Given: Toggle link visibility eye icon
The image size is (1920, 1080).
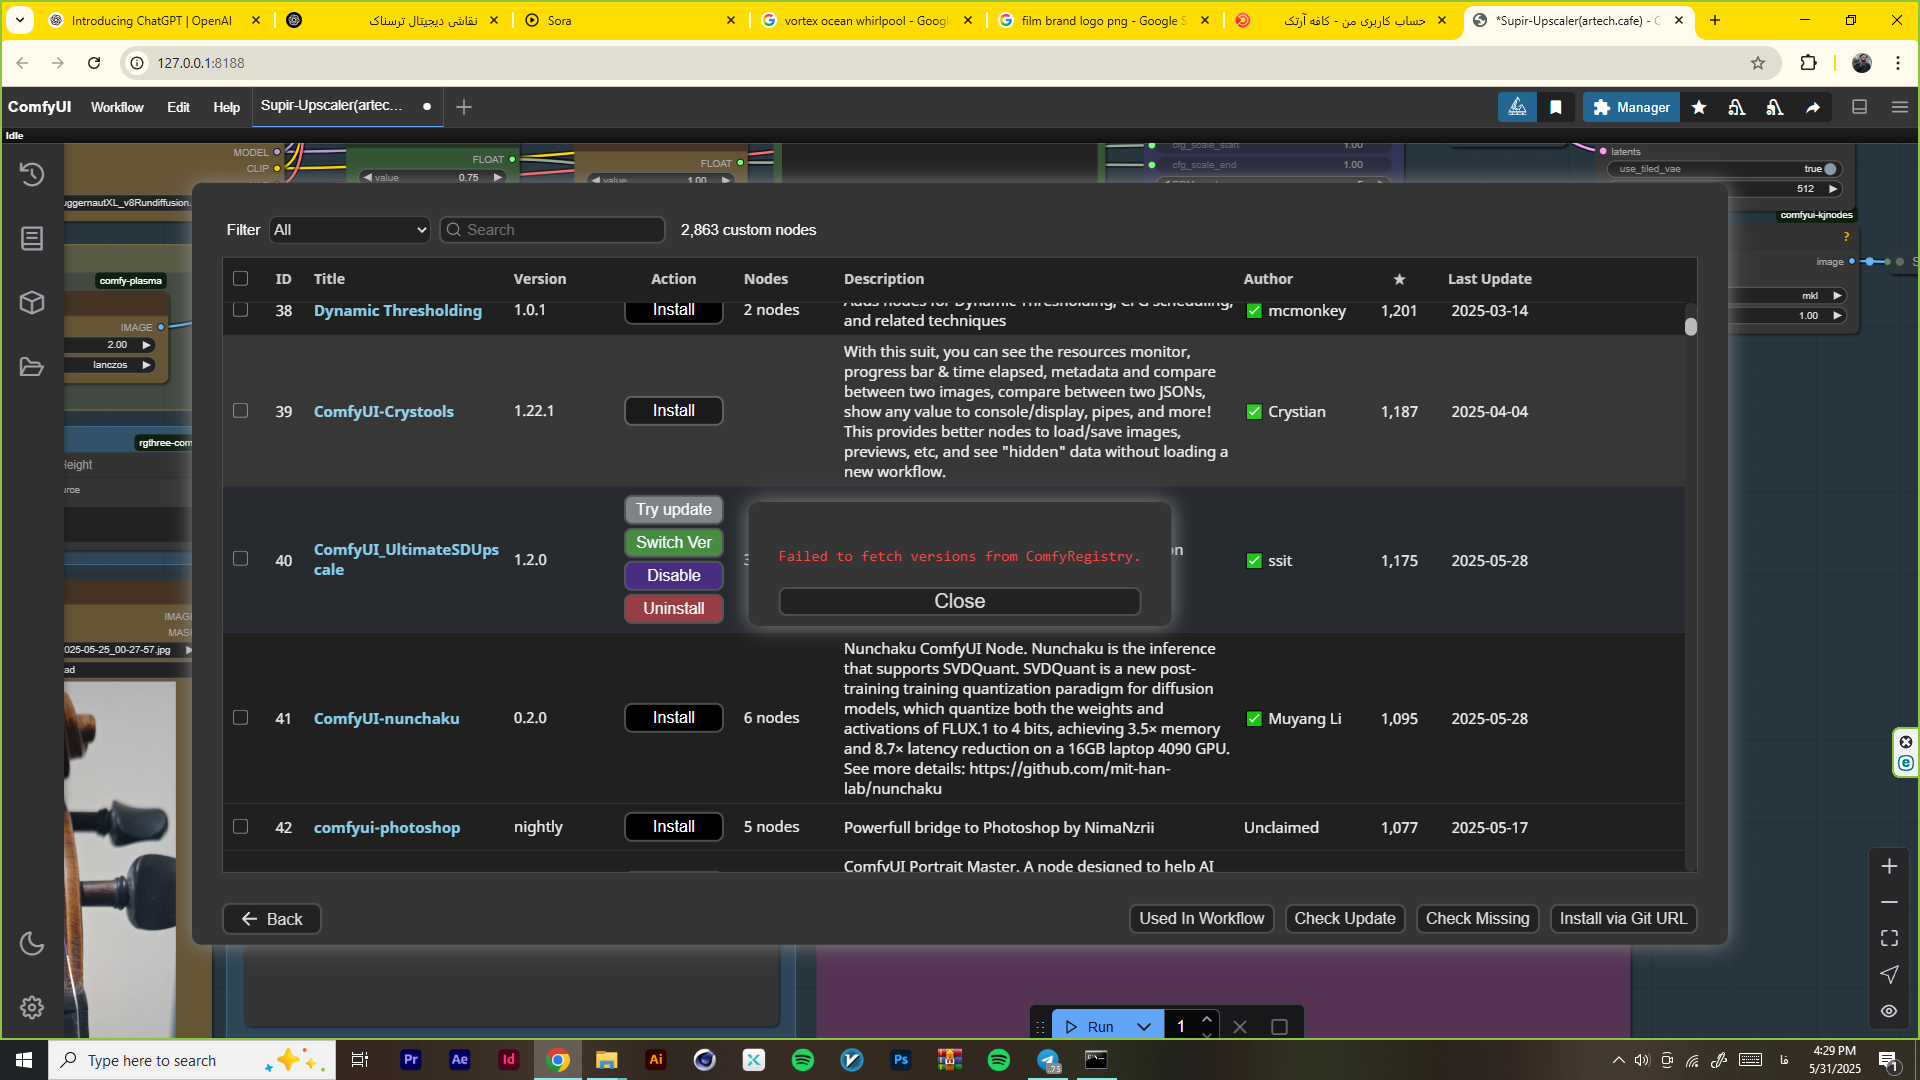Looking at the screenshot, I should point(1889,1011).
